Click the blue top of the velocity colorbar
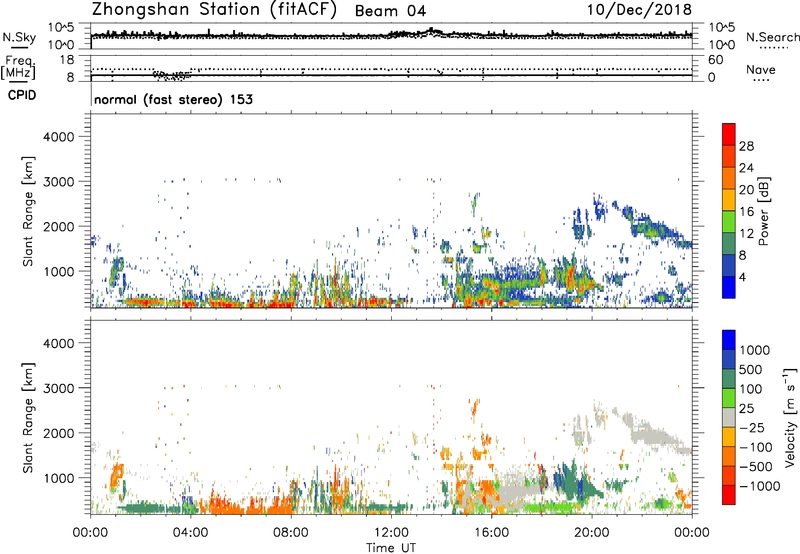Screen dimensions: 800x554 tap(729, 340)
